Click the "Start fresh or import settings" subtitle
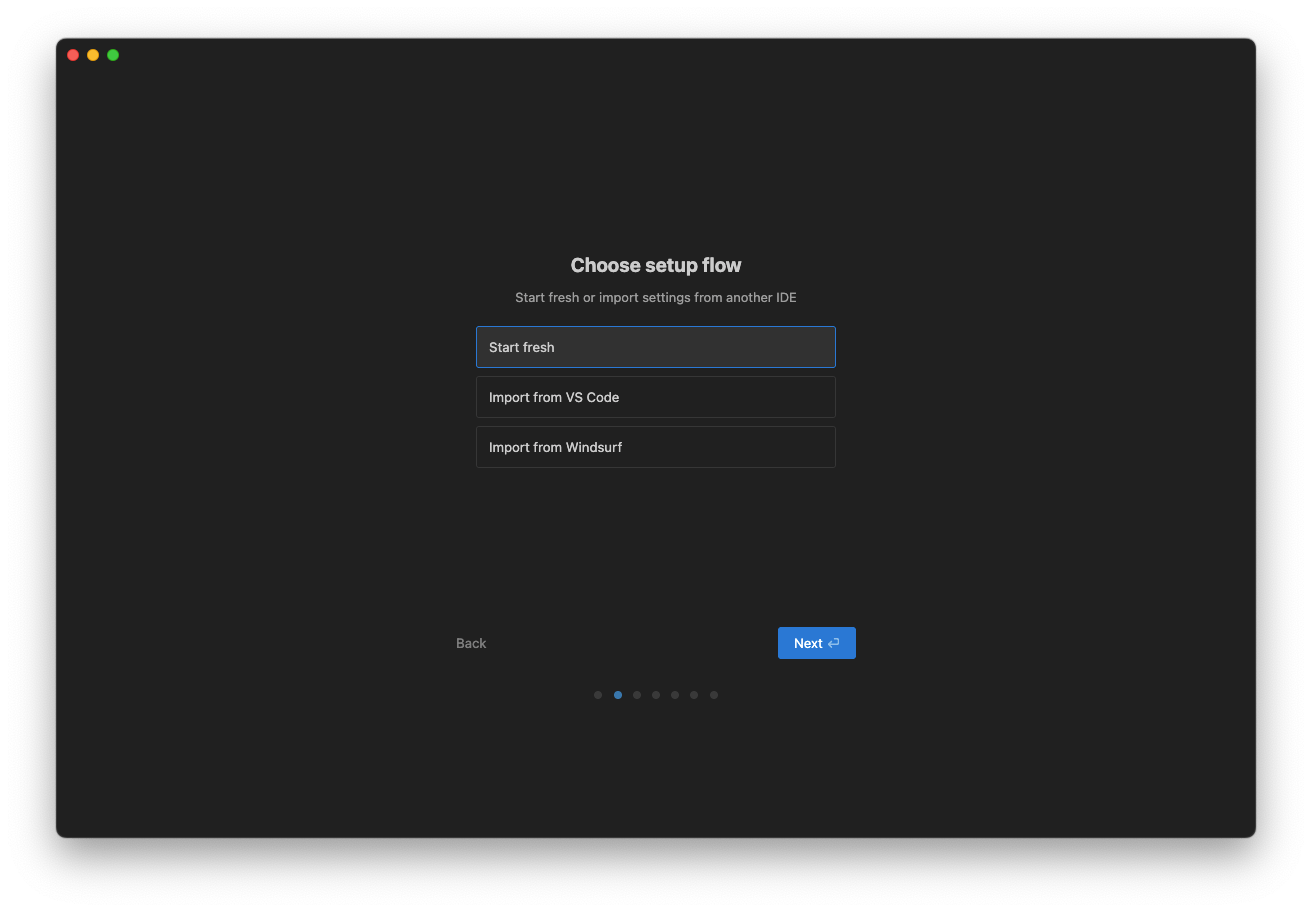This screenshot has height=912, width=1312. tap(656, 297)
